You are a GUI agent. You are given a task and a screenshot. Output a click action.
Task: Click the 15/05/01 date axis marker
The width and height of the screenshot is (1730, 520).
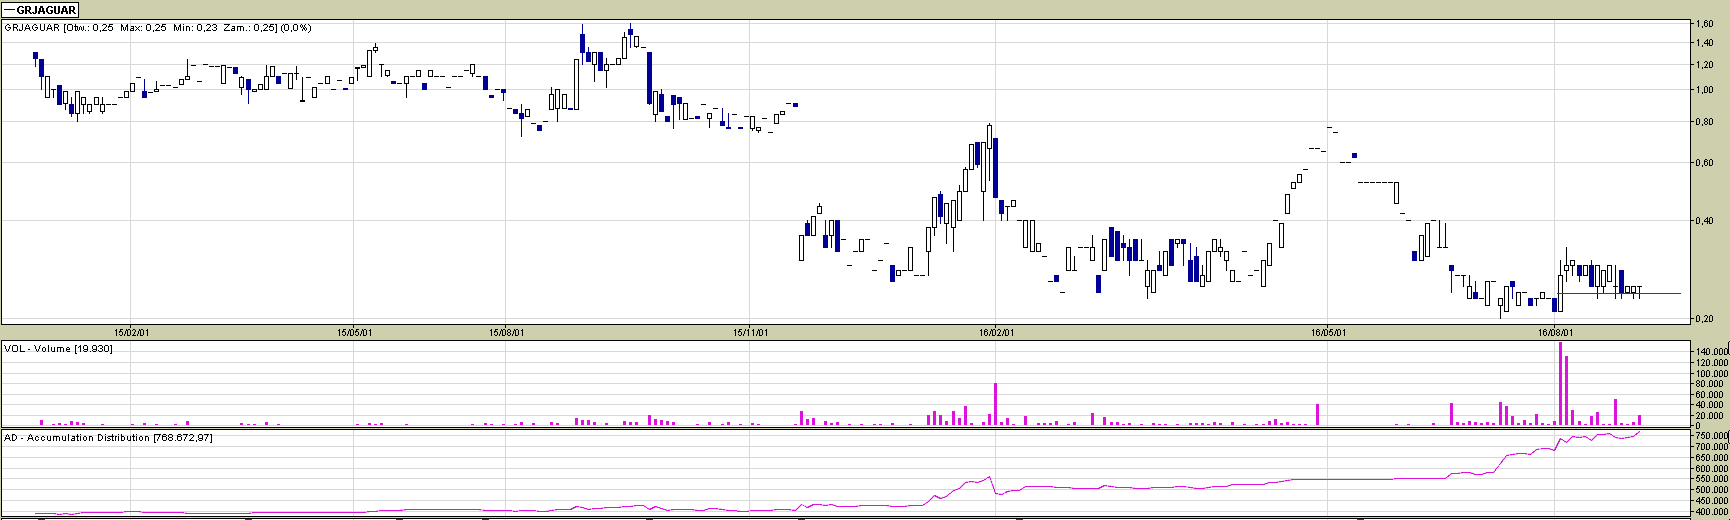[356, 332]
